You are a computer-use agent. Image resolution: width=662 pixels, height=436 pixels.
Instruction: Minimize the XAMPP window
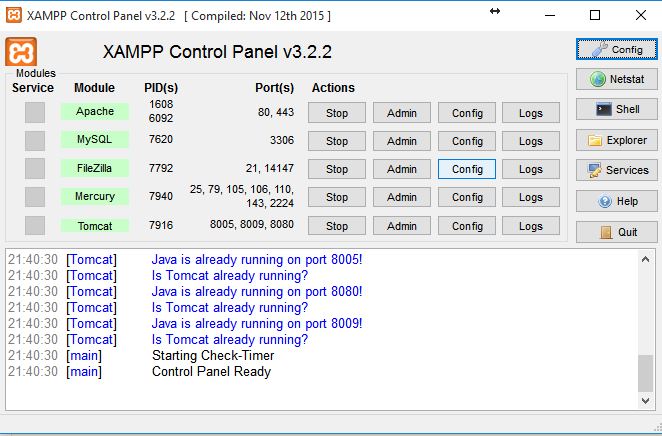pyautogui.click(x=550, y=15)
